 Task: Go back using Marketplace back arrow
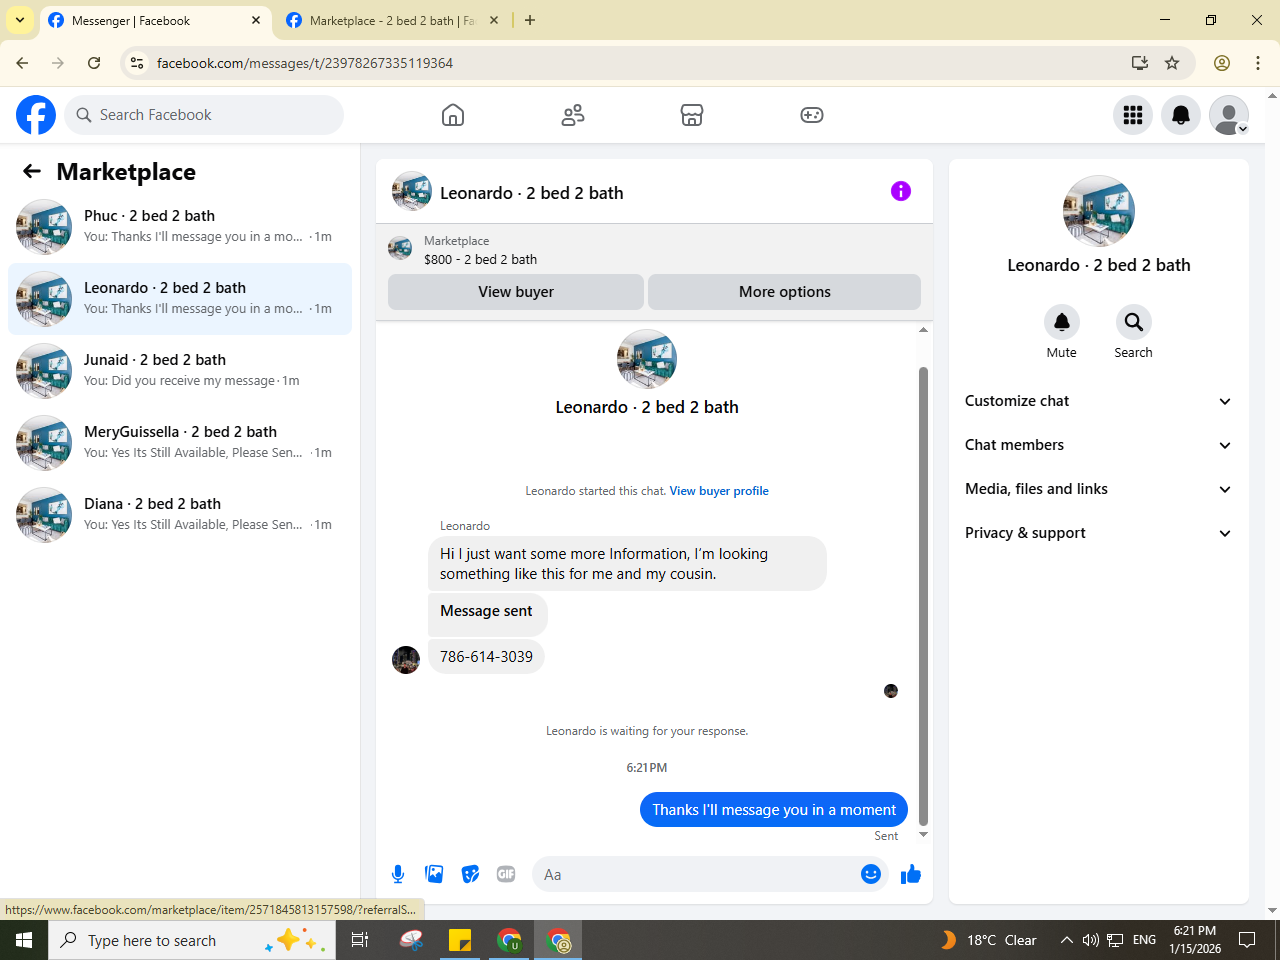coord(32,171)
